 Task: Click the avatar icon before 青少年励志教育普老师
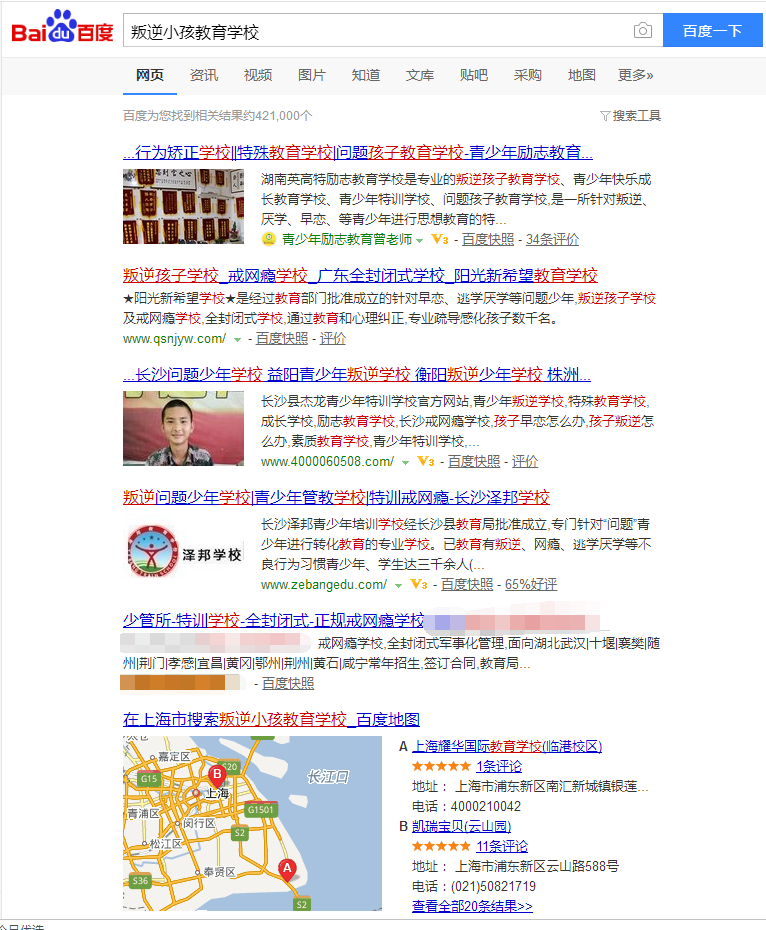pyautogui.click(x=269, y=239)
